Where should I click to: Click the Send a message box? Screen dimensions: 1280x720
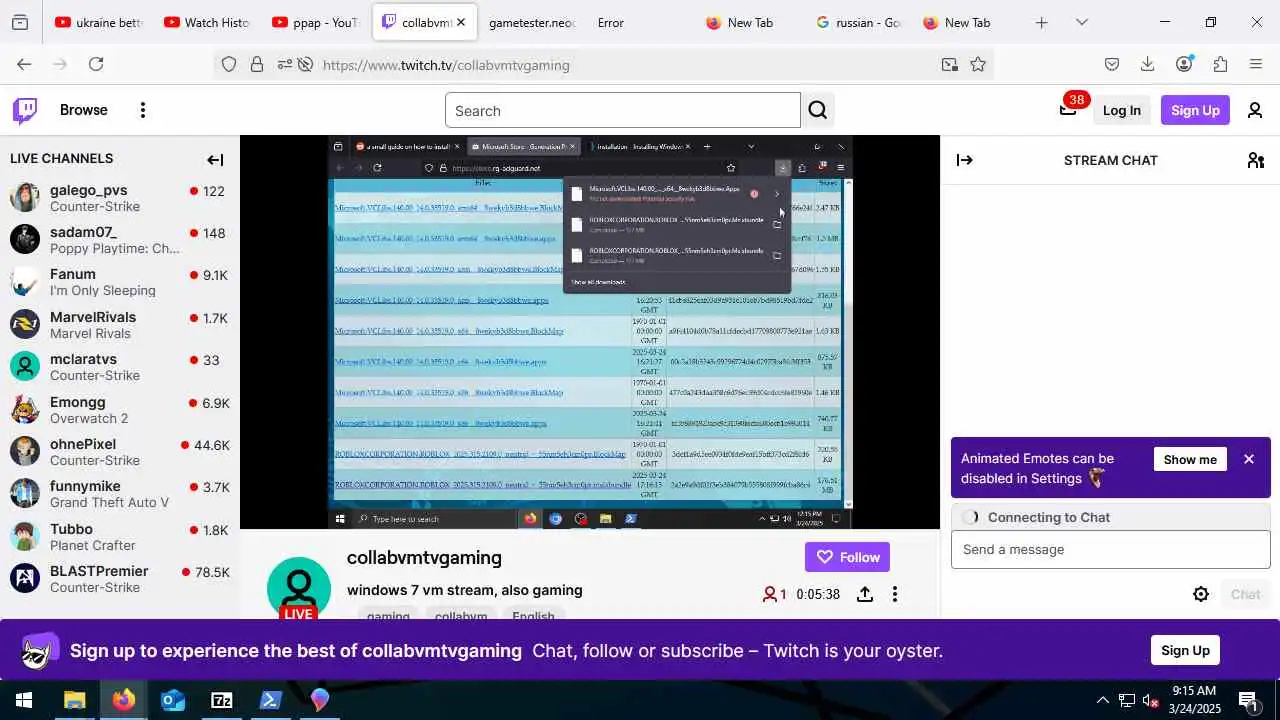[x=1110, y=549]
